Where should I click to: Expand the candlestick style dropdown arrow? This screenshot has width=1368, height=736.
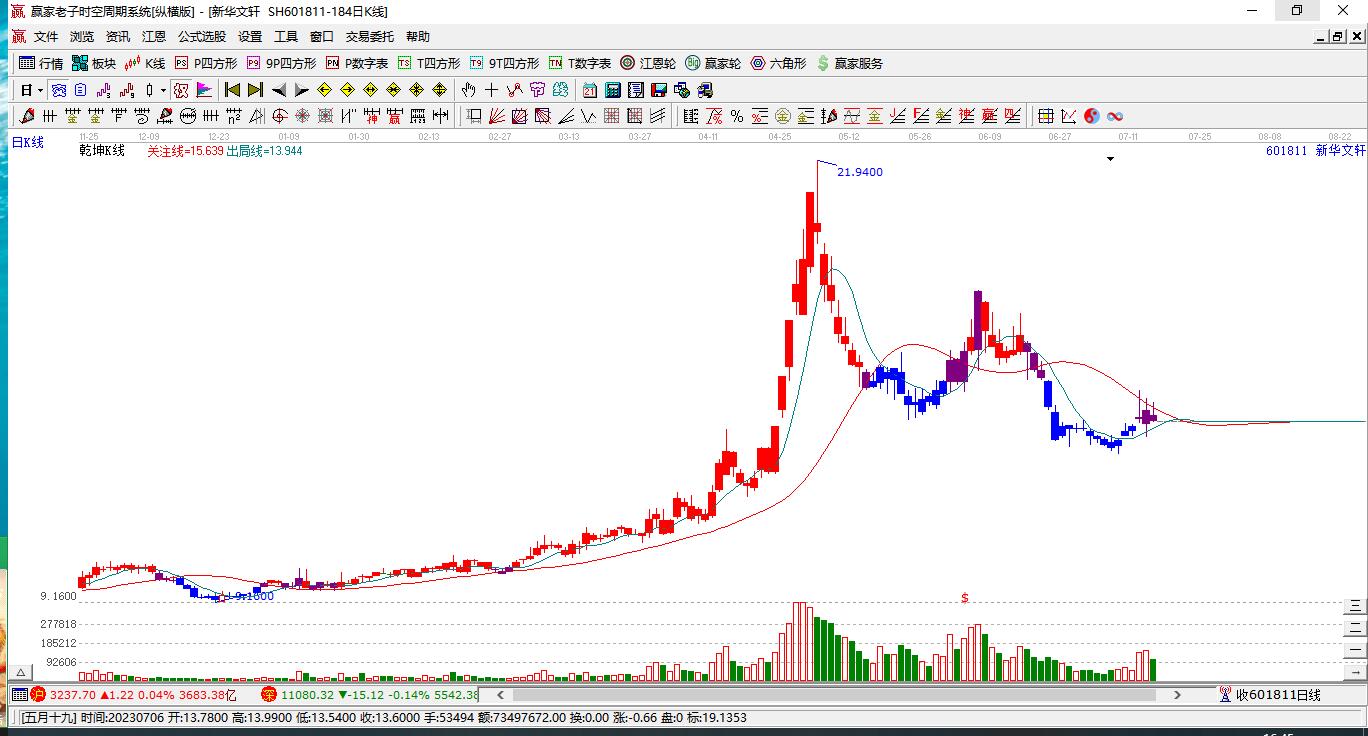pos(162,90)
